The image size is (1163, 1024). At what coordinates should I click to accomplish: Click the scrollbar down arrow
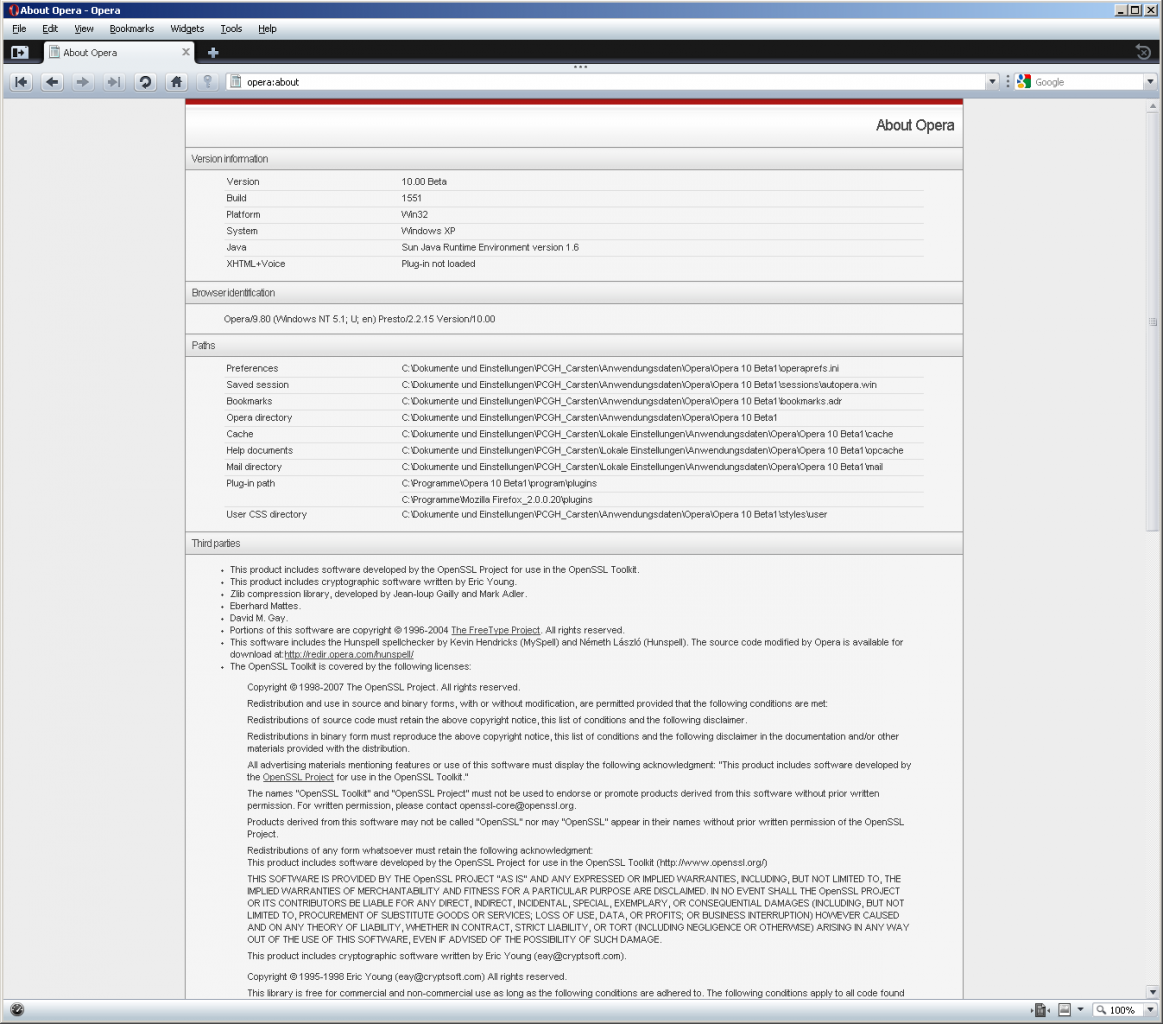(x=1152, y=991)
